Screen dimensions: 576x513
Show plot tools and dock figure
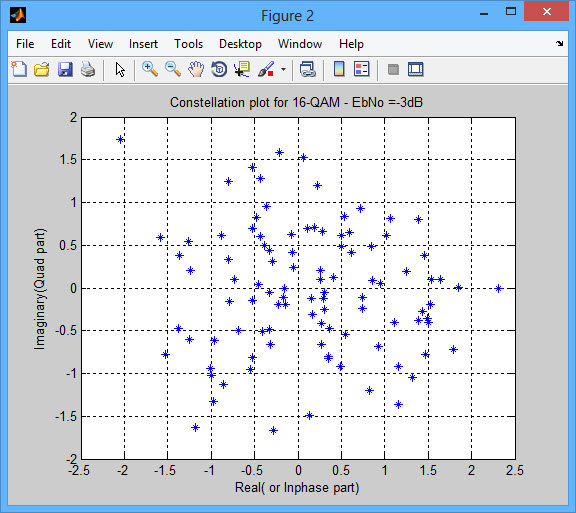[x=416, y=69]
